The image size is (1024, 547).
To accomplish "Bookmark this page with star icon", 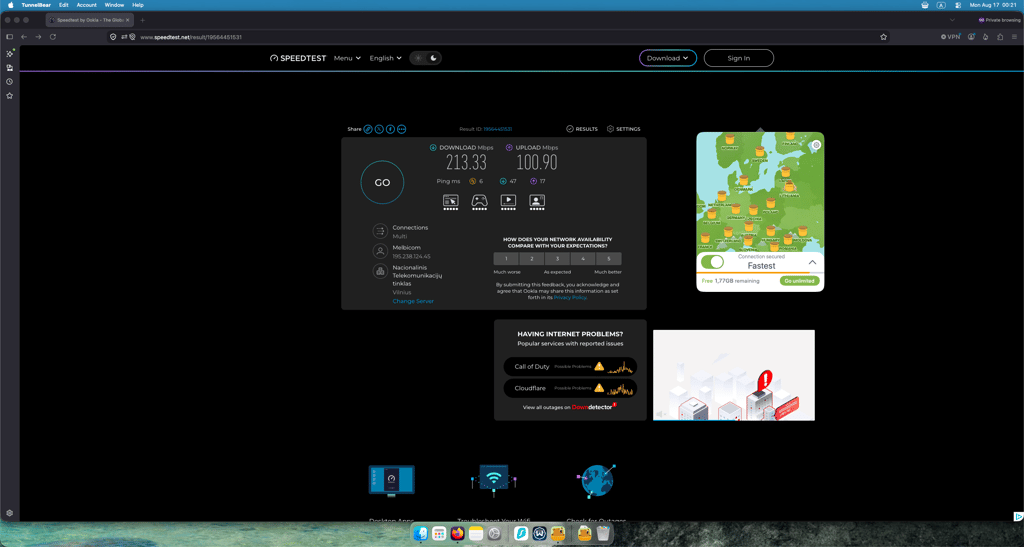I will click(883, 37).
